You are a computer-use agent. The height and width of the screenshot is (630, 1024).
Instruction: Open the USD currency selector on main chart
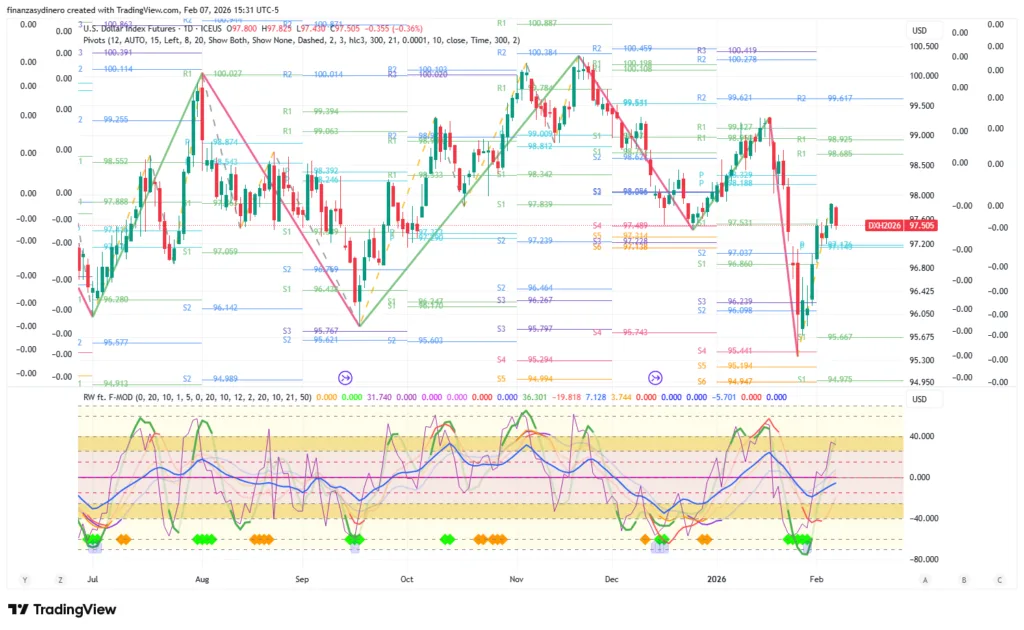tap(919, 30)
